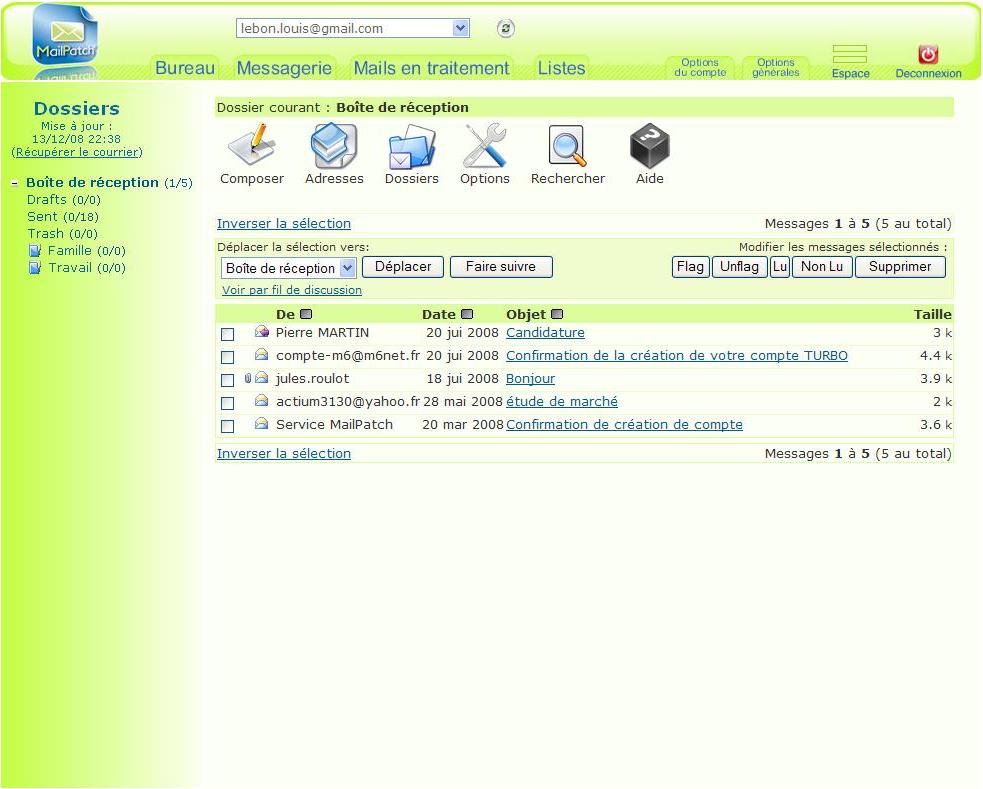Open the lebon.louis@gmail.com account dropdown
The height and width of the screenshot is (789, 983).
[460, 29]
